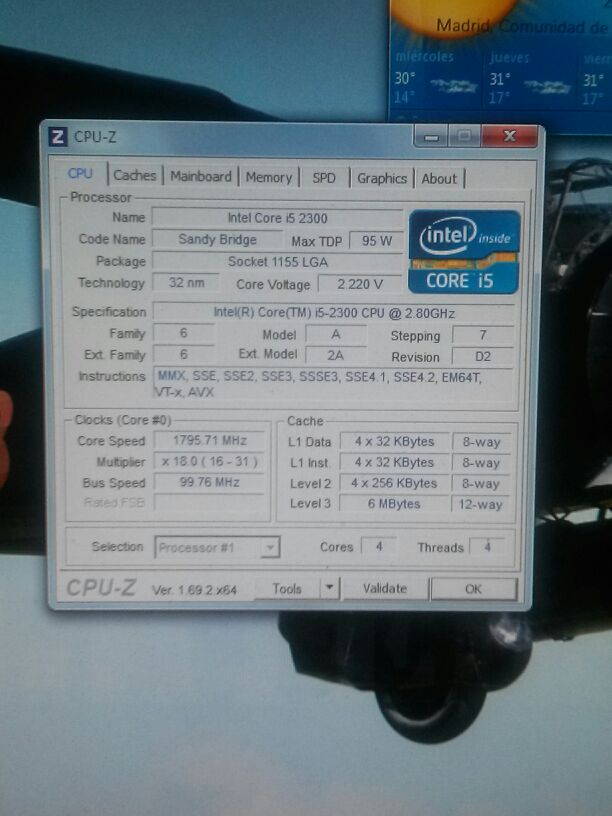Click the L1 Inst. value 4 x 32 KBytes
The image size is (612, 816).
tap(394, 462)
